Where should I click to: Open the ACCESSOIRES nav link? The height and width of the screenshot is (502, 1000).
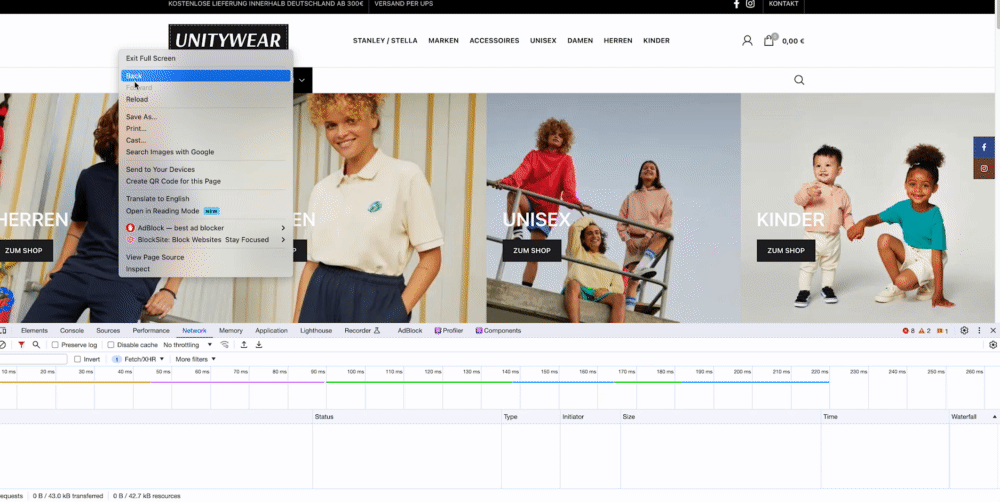point(494,41)
